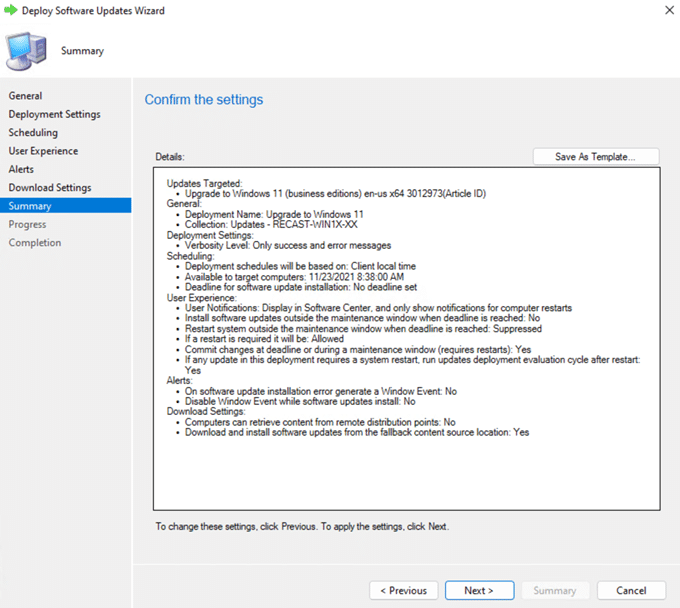Screen dimensions: 680x608
Task: Click the Confirm the settings heading
Action: click(204, 100)
